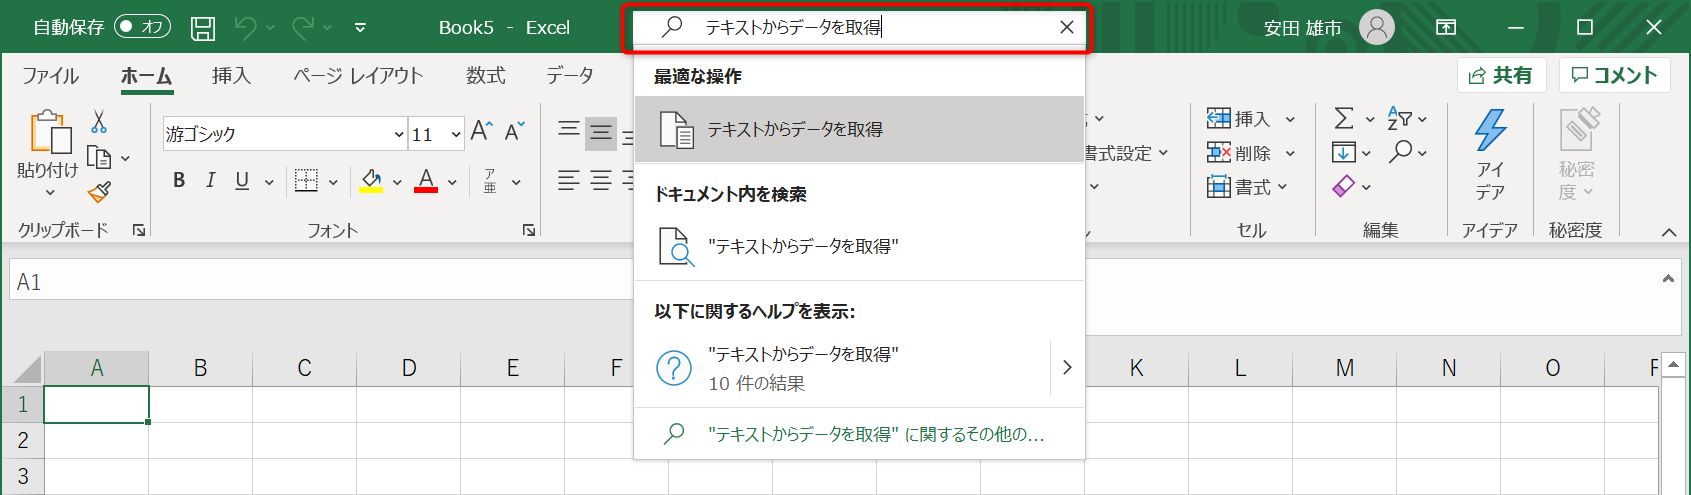This screenshot has width=1691, height=495.
Task: Switch to the 数式 tab
Action: point(486,76)
